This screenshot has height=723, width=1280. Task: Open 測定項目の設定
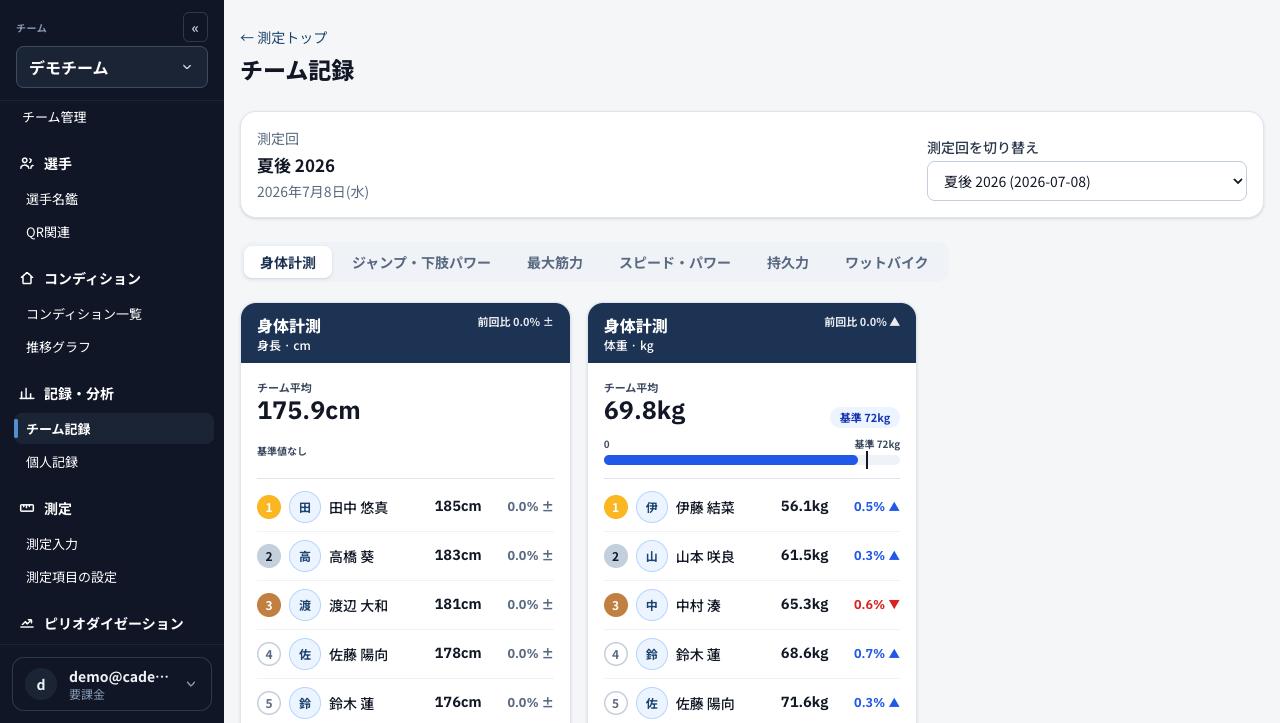(71, 577)
